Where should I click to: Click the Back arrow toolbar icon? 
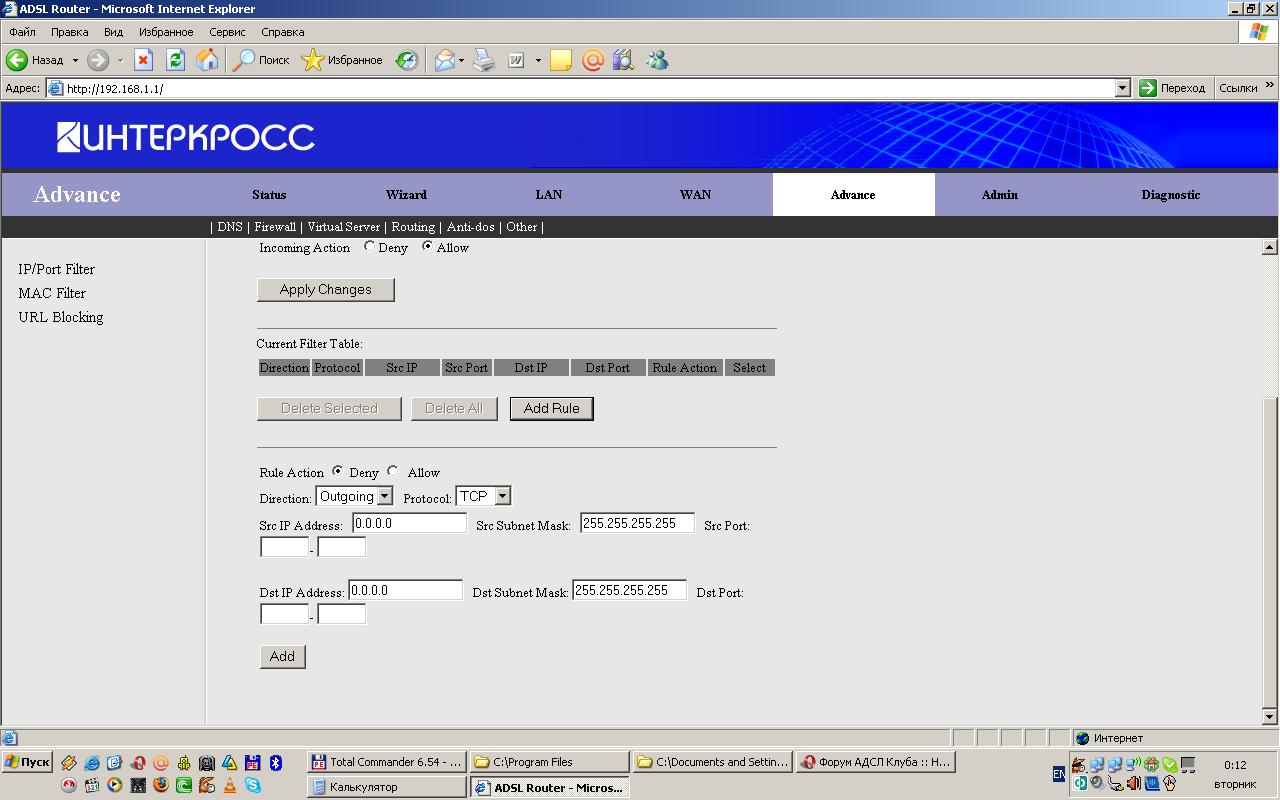tap(18, 60)
